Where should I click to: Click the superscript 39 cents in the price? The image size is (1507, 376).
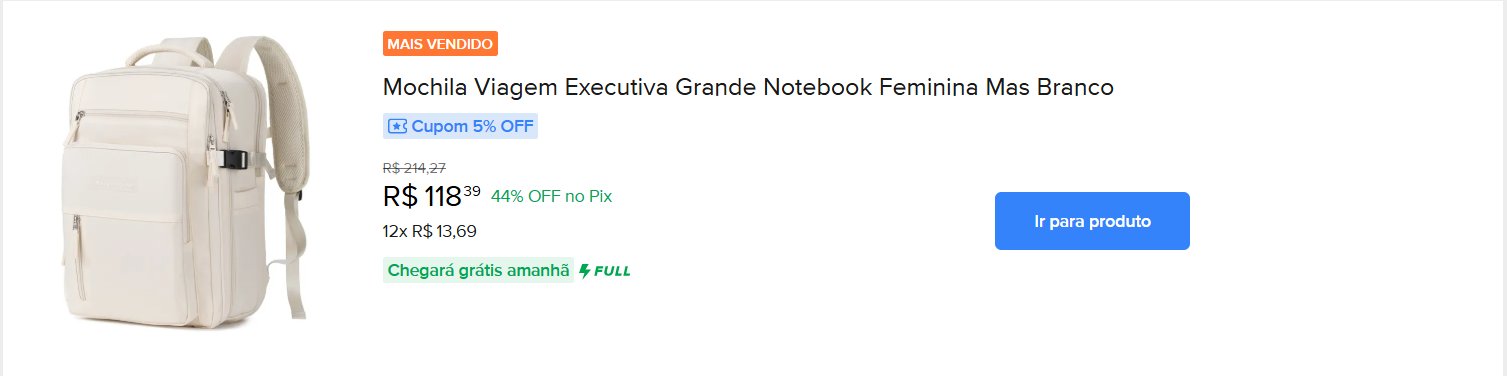coord(472,190)
